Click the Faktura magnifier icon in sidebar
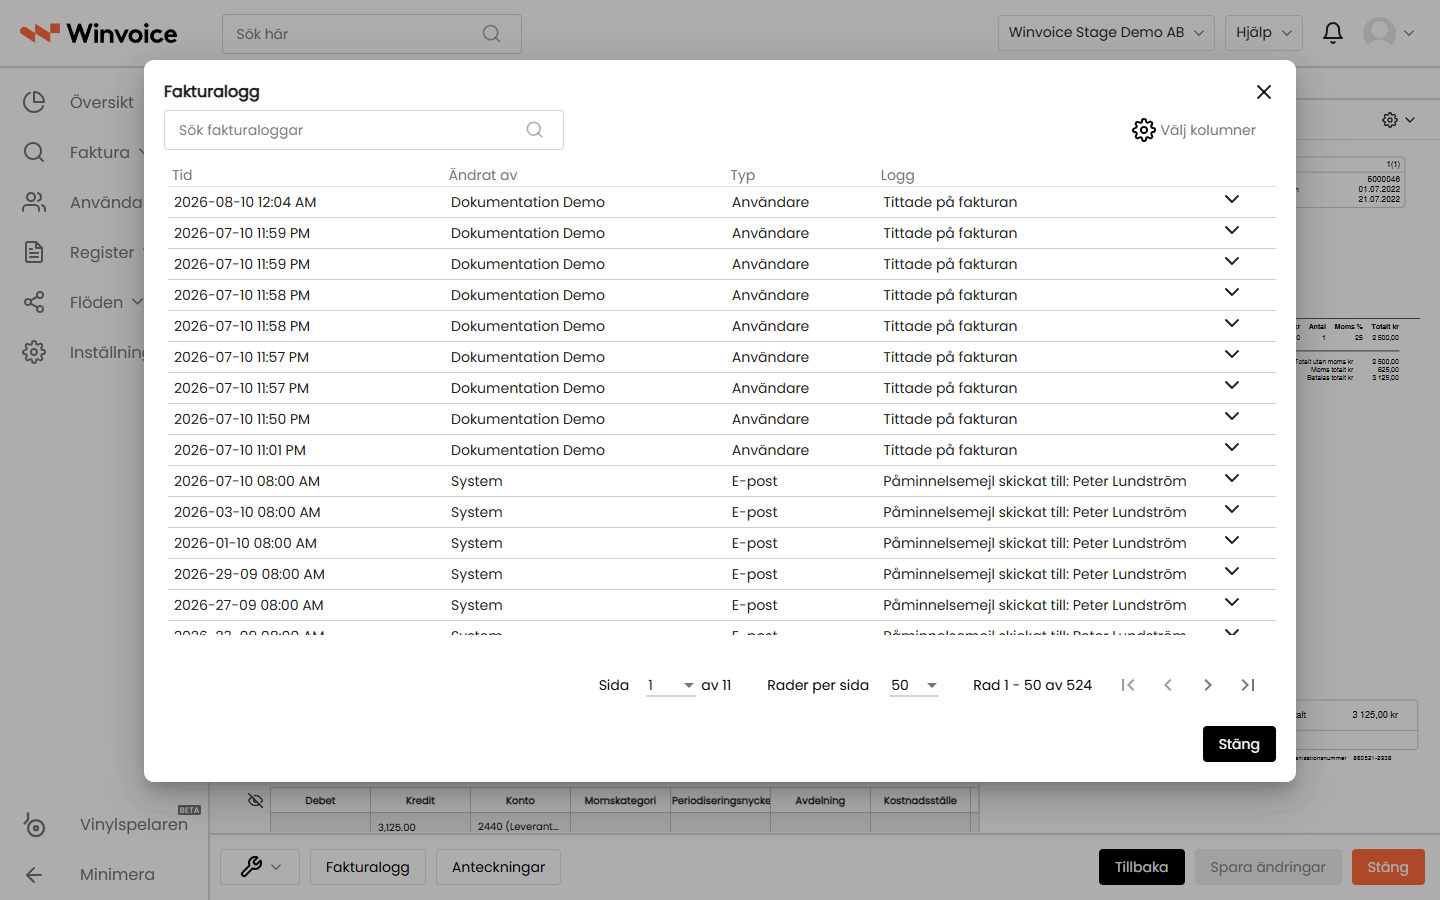This screenshot has width=1440, height=900. (34, 152)
